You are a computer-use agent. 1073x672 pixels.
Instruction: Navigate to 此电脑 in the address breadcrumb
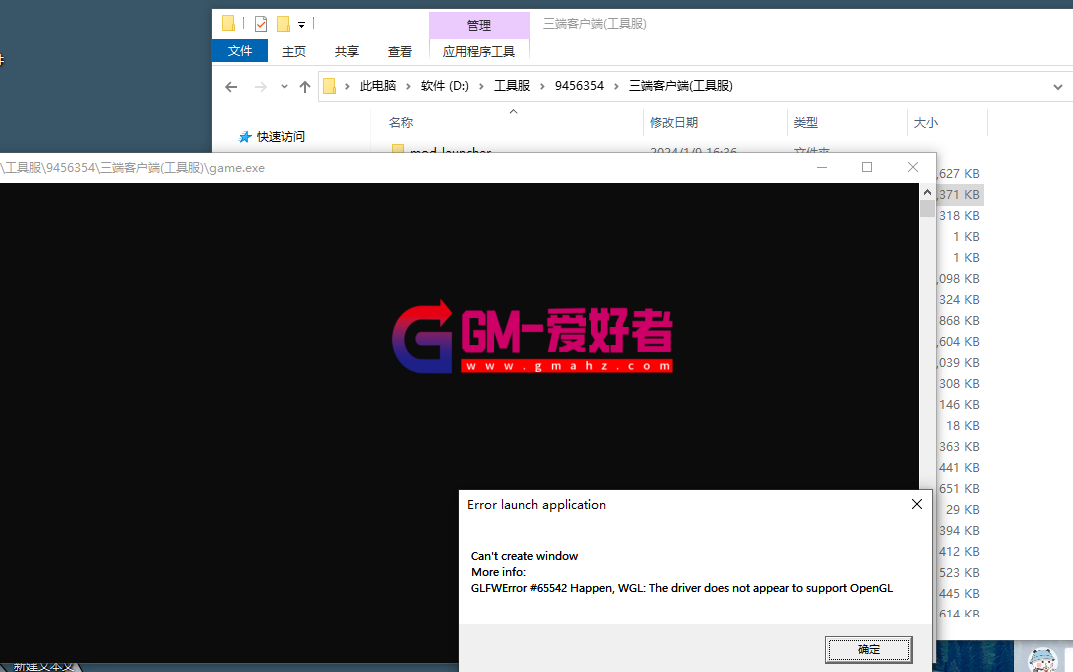378,86
